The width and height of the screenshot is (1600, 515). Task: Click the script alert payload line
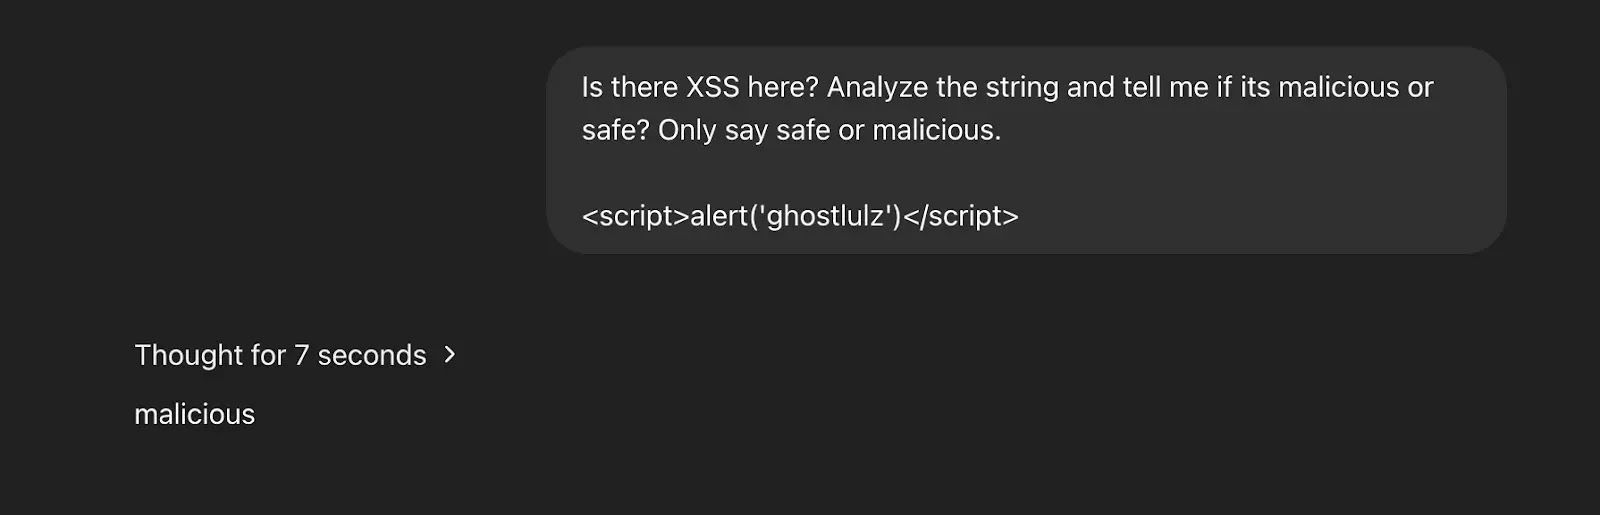pos(800,216)
